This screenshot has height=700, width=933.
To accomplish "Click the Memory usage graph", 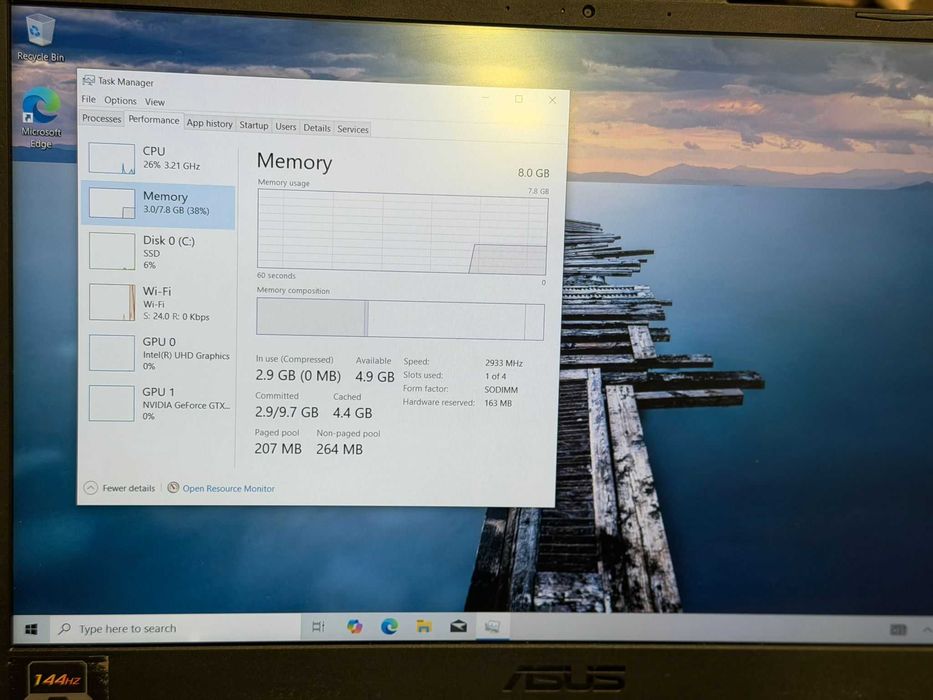I will (403, 232).
